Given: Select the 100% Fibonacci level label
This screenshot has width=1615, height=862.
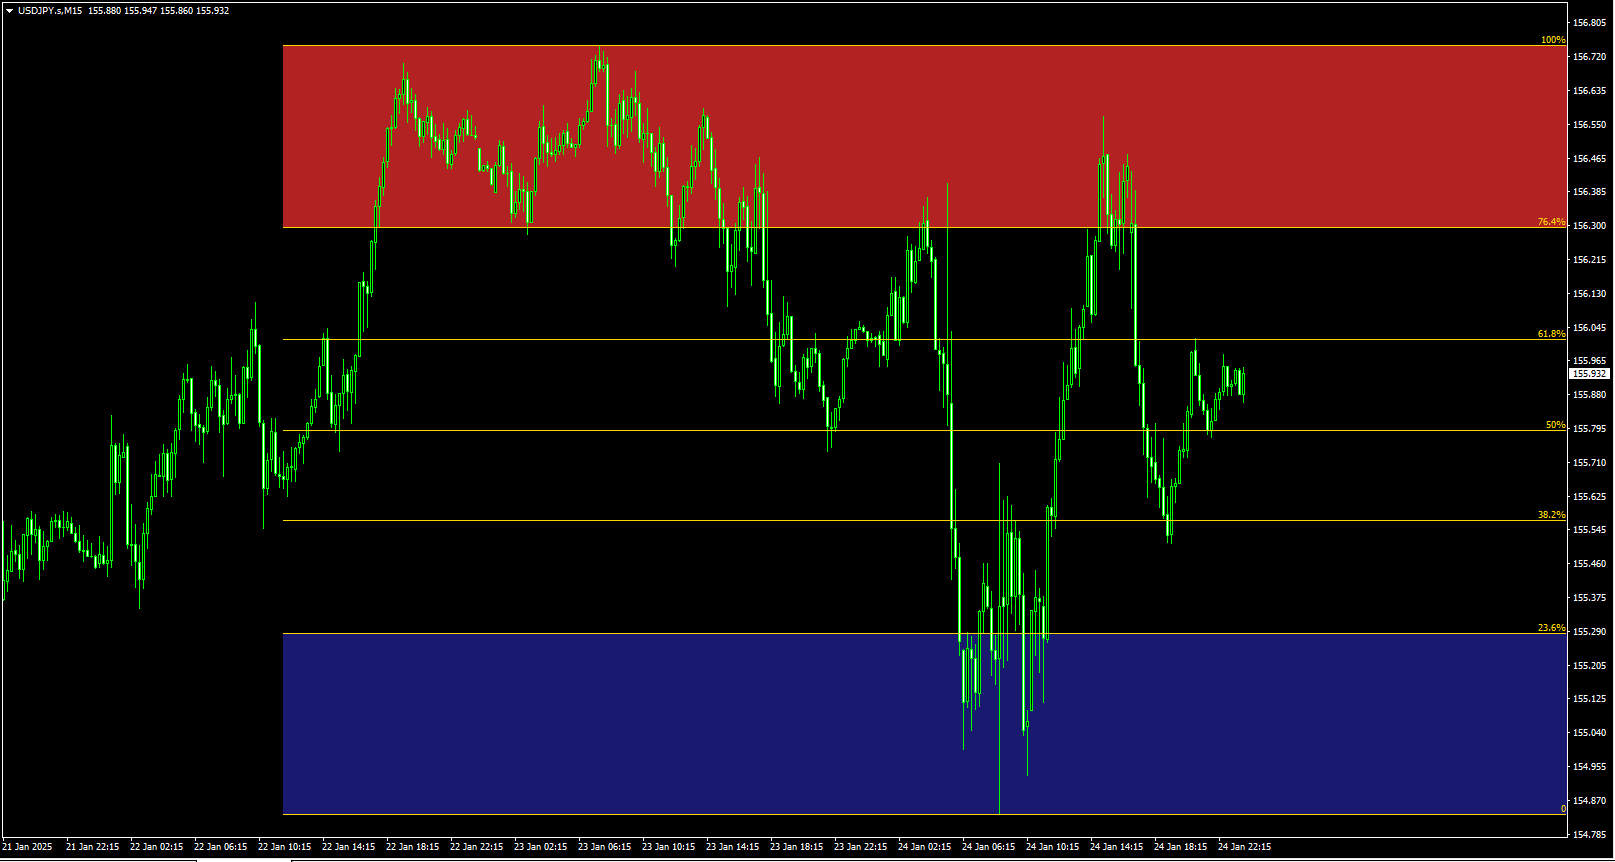Looking at the screenshot, I should pos(1553,40).
